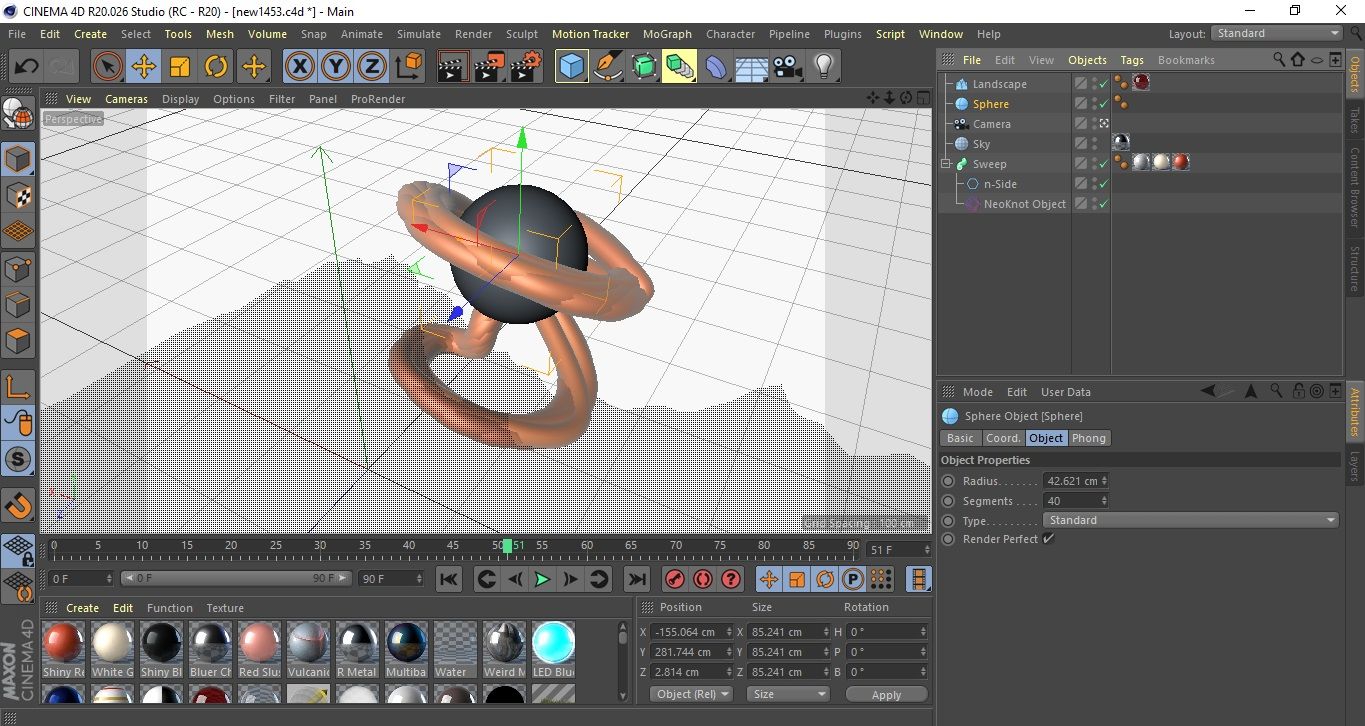This screenshot has width=1365, height=726.
Task: Toggle the Z-axis lock
Action: (372, 67)
